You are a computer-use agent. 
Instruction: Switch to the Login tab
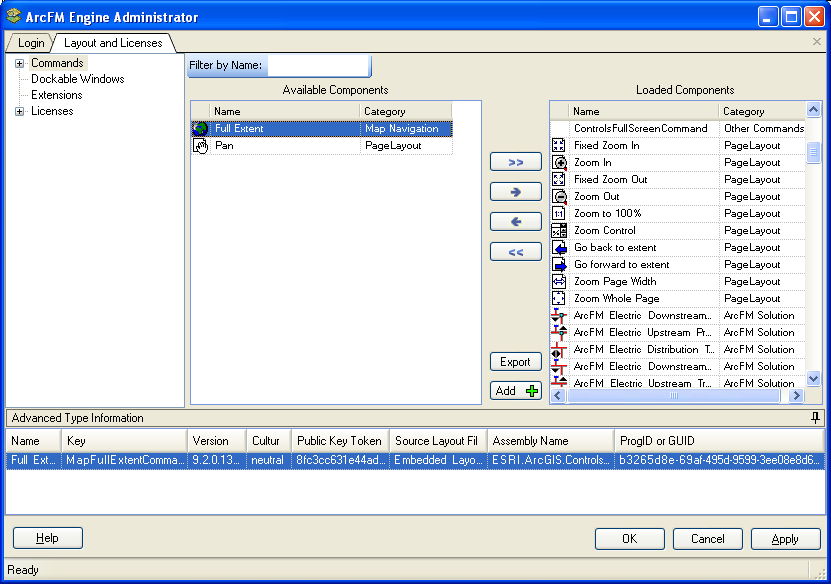(x=31, y=43)
